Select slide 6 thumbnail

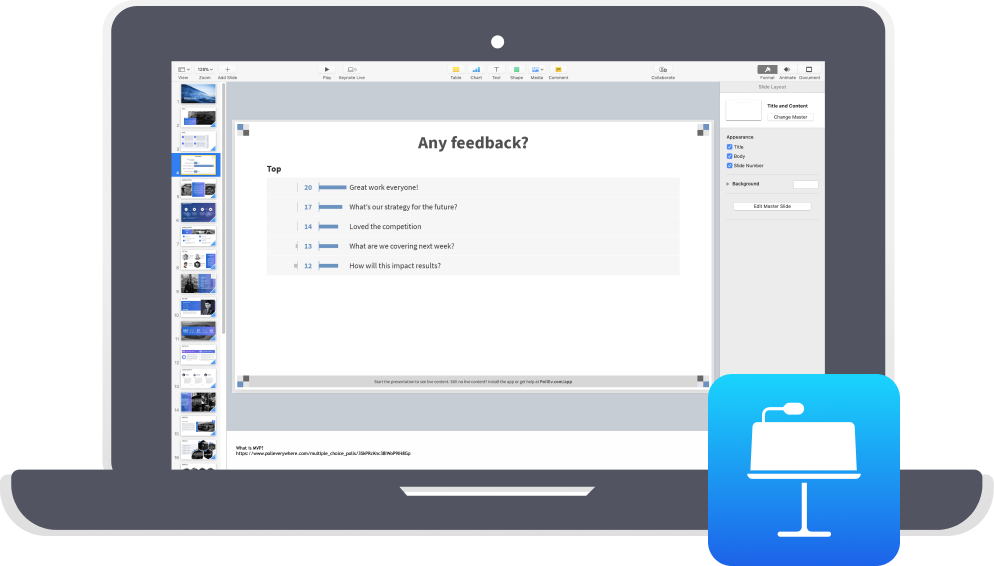[198, 212]
